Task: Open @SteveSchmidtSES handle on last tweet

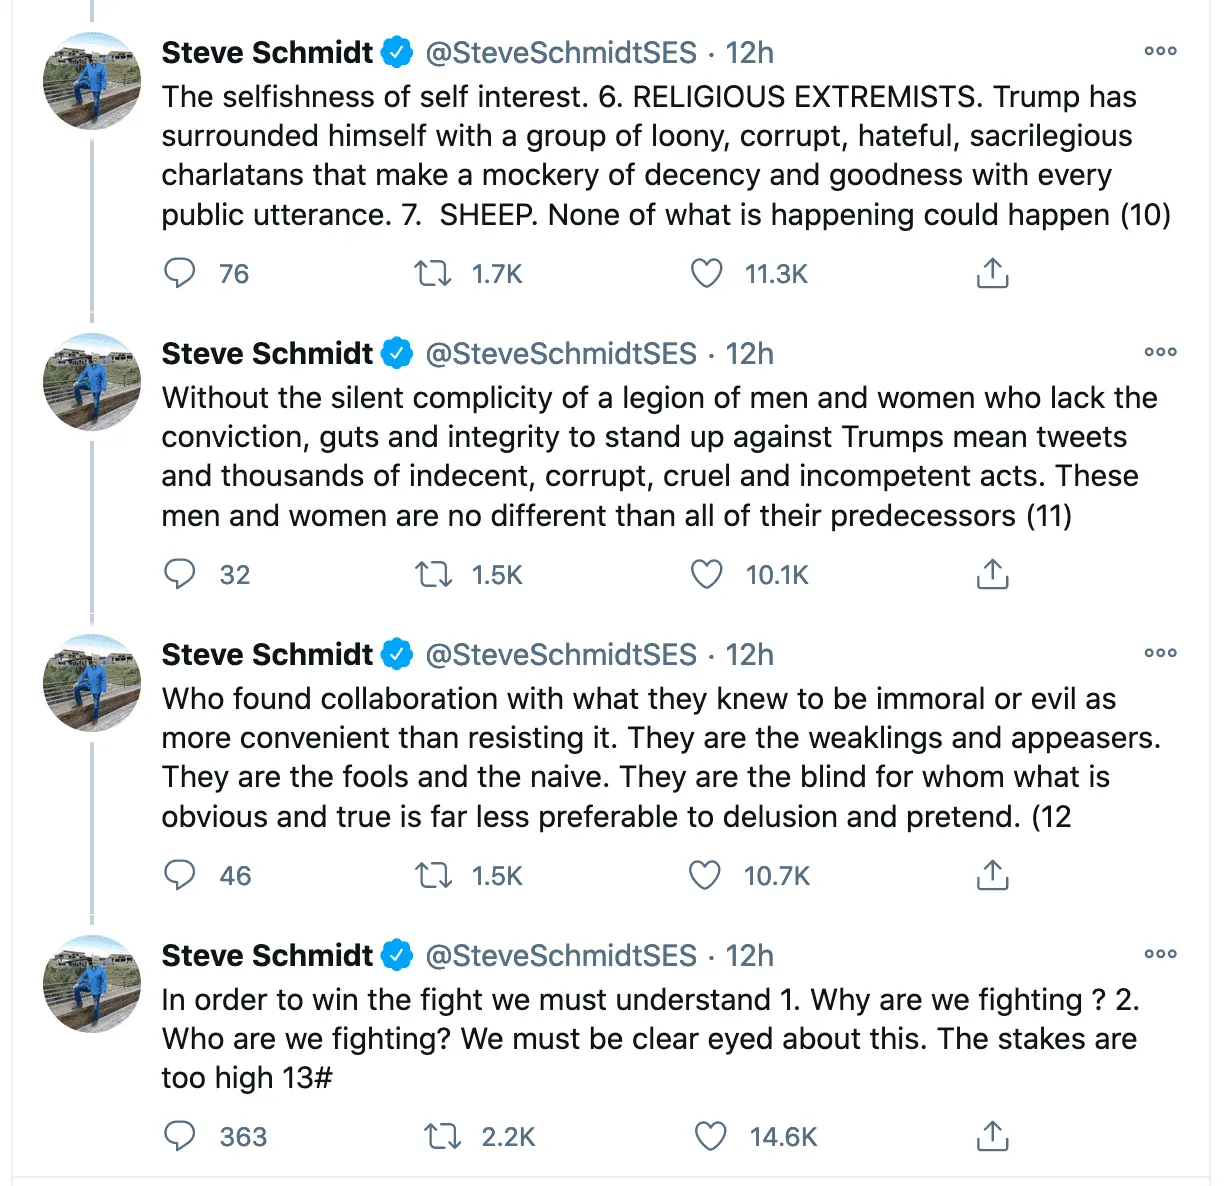Action: [561, 956]
